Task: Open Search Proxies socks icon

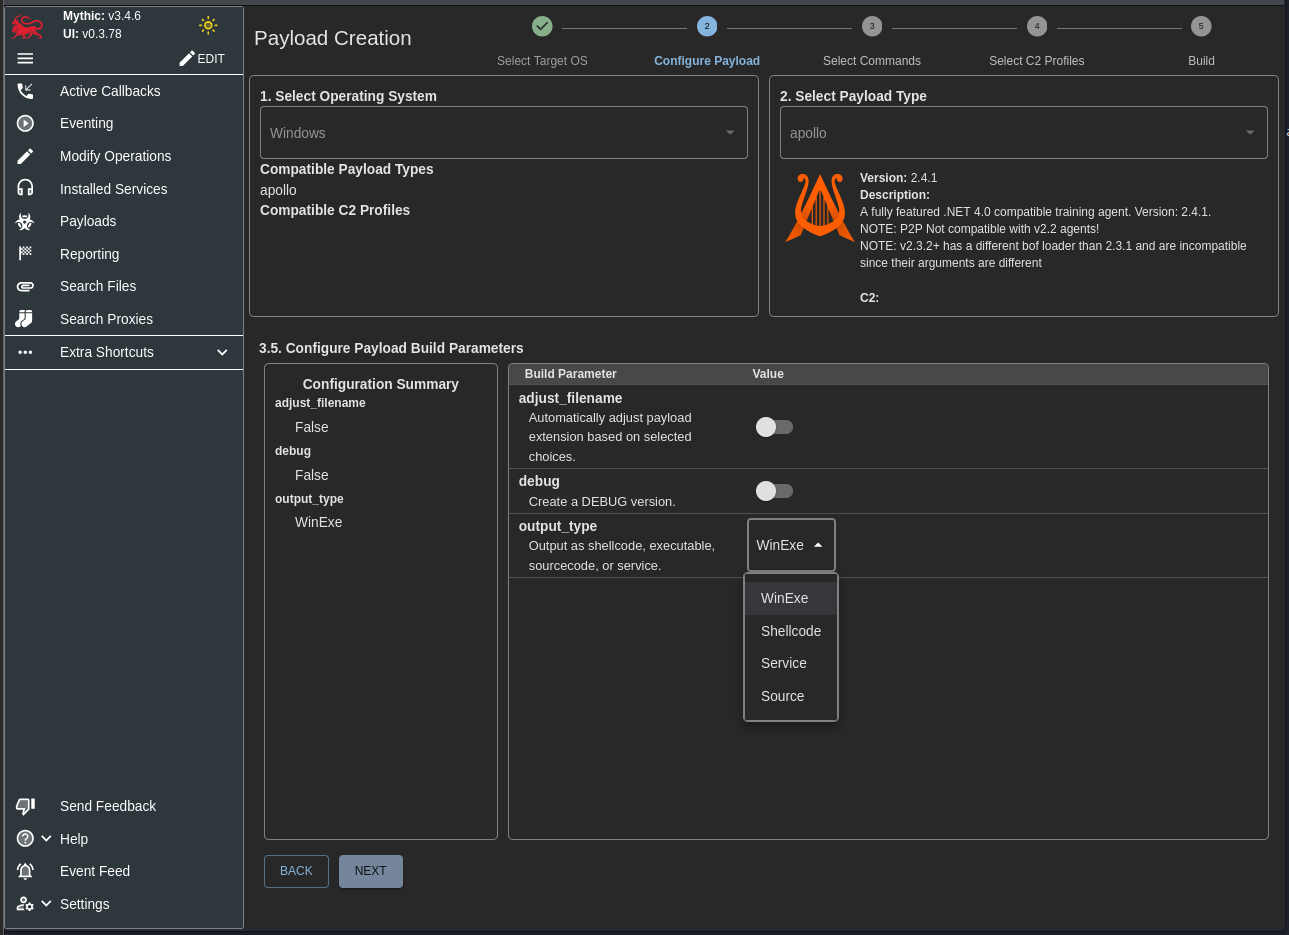Action: point(26,319)
